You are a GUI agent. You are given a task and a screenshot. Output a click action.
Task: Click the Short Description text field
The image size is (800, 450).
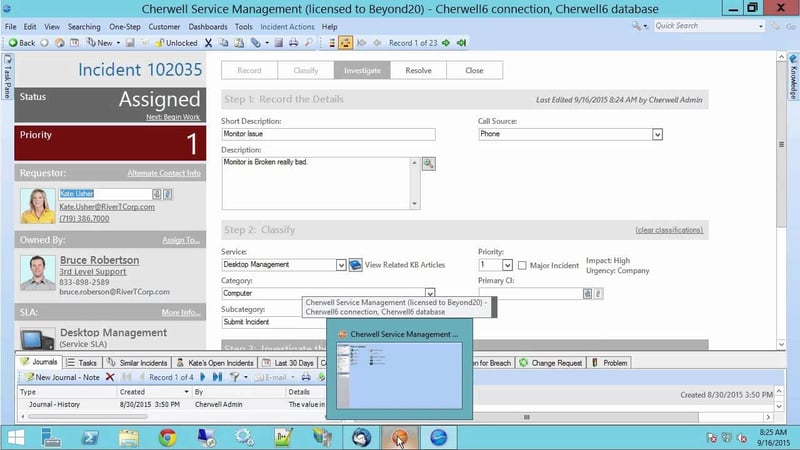tap(315, 134)
